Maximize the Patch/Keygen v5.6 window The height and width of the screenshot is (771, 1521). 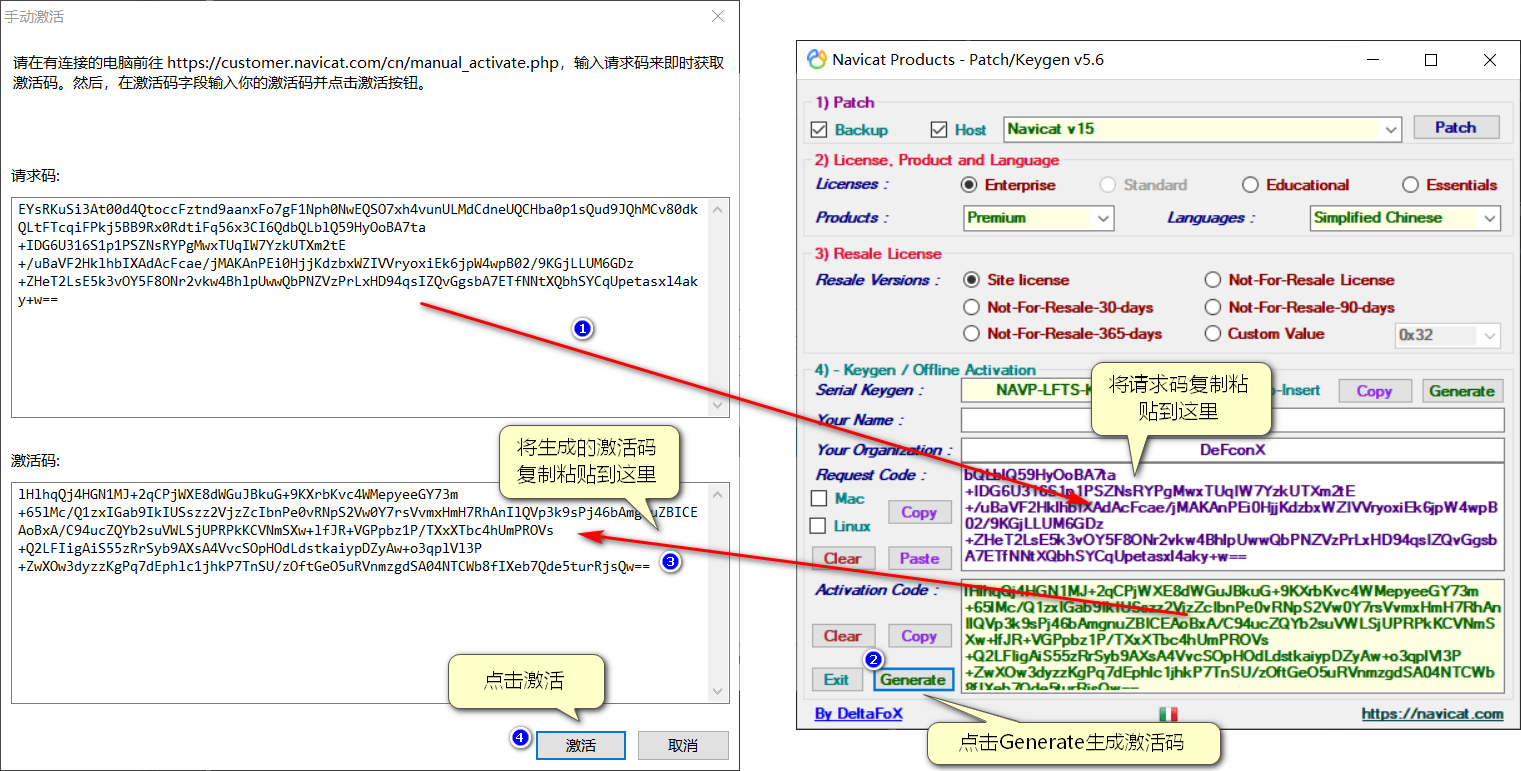coord(1431,60)
